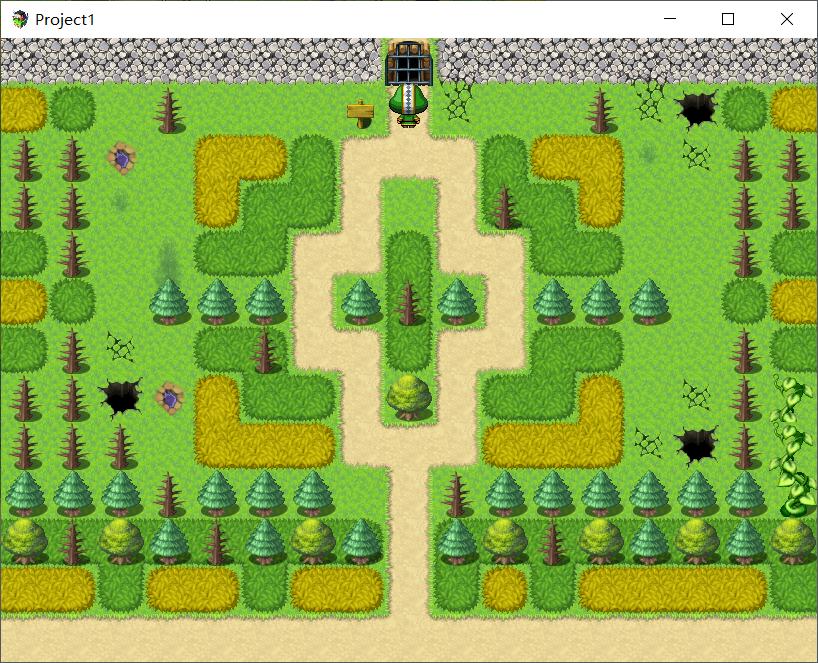The width and height of the screenshot is (818, 663).
Task: Click the dead tree in the hedge left of the path
Action: tap(264, 351)
